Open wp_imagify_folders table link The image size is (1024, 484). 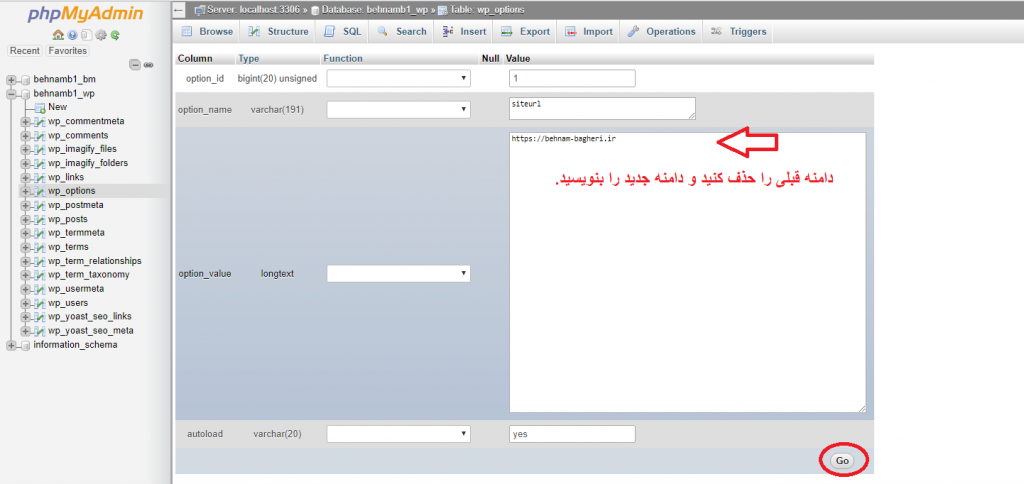tap(88, 163)
